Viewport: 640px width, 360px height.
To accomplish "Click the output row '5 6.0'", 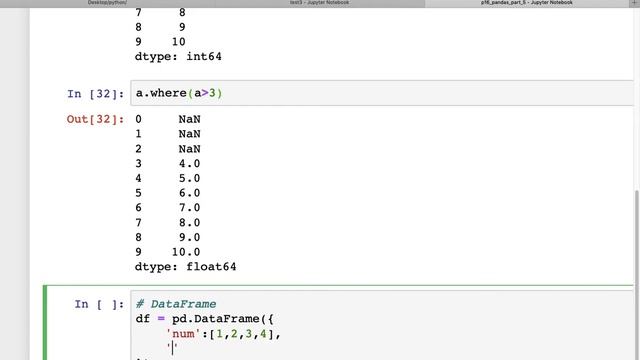I will coord(168,193).
